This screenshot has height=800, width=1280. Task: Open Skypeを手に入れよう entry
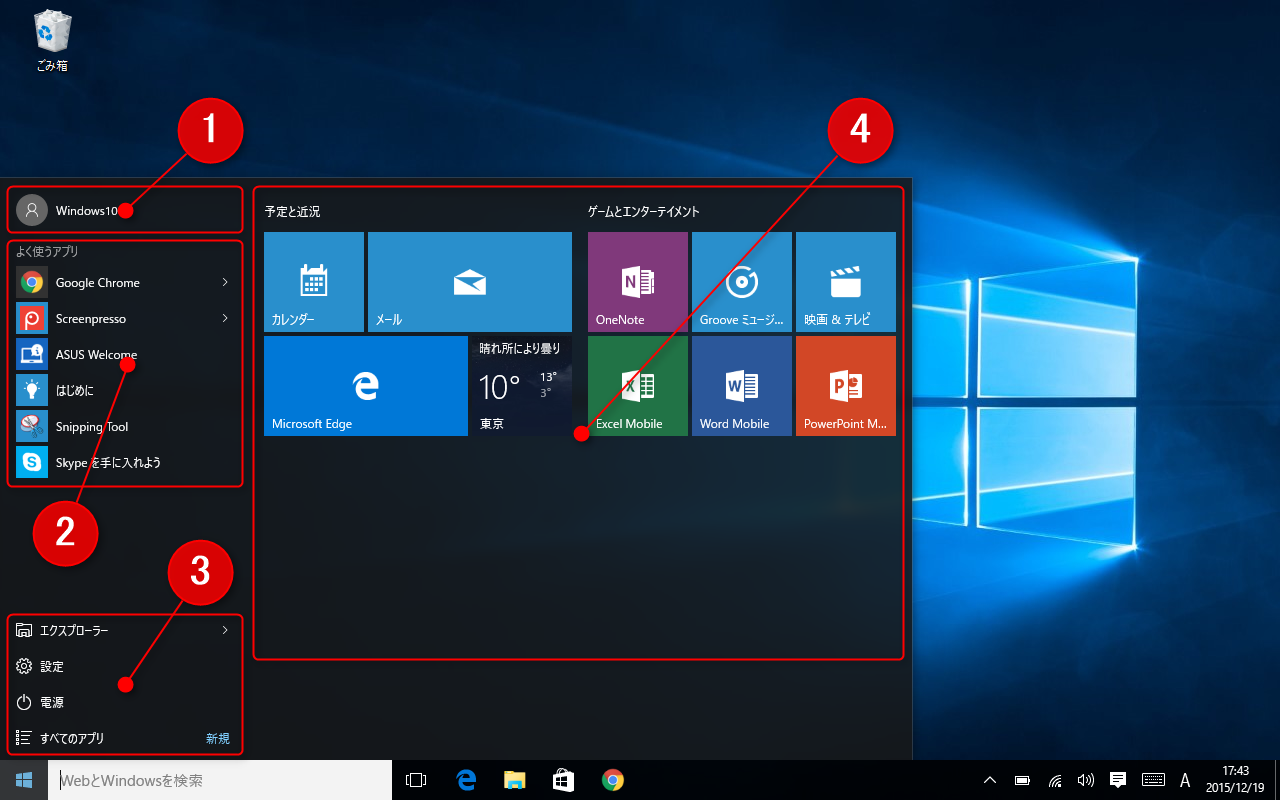(125, 463)
